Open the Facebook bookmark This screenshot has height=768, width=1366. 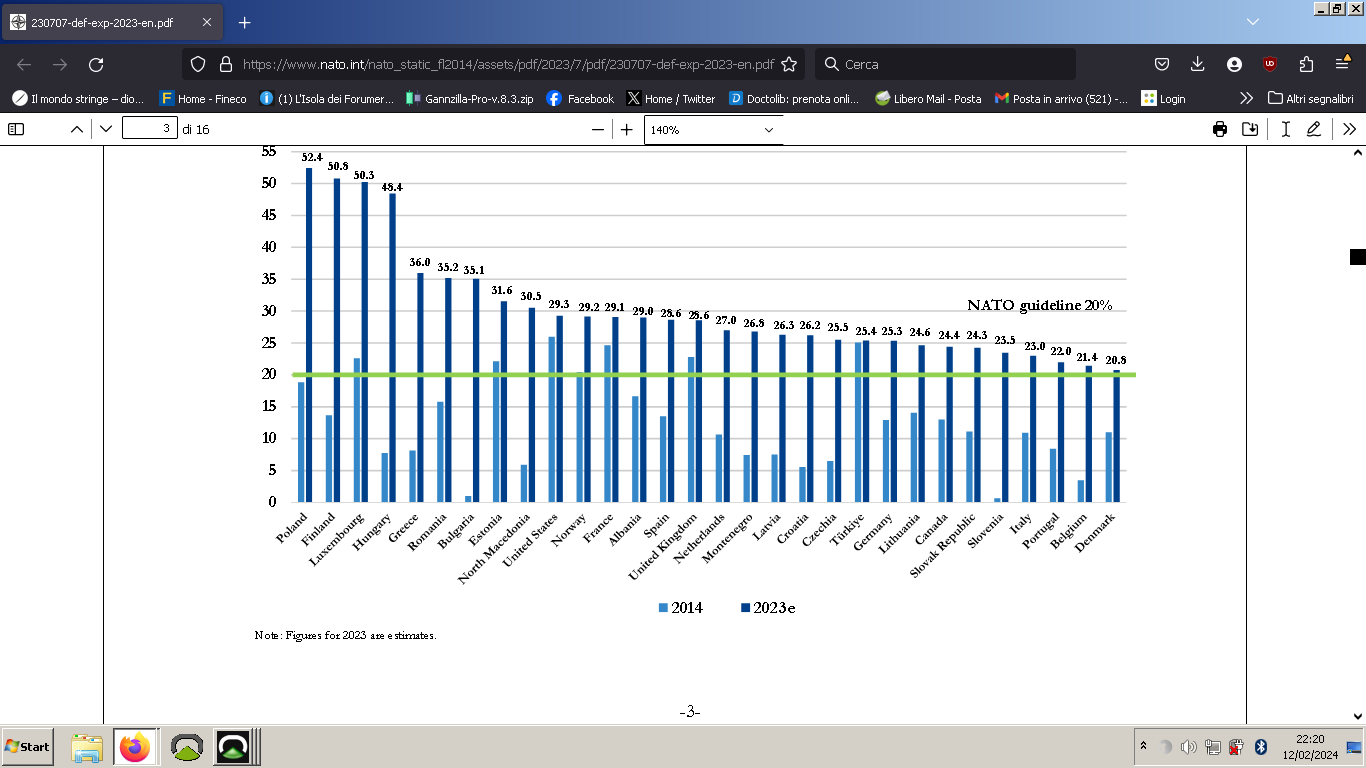581,99
